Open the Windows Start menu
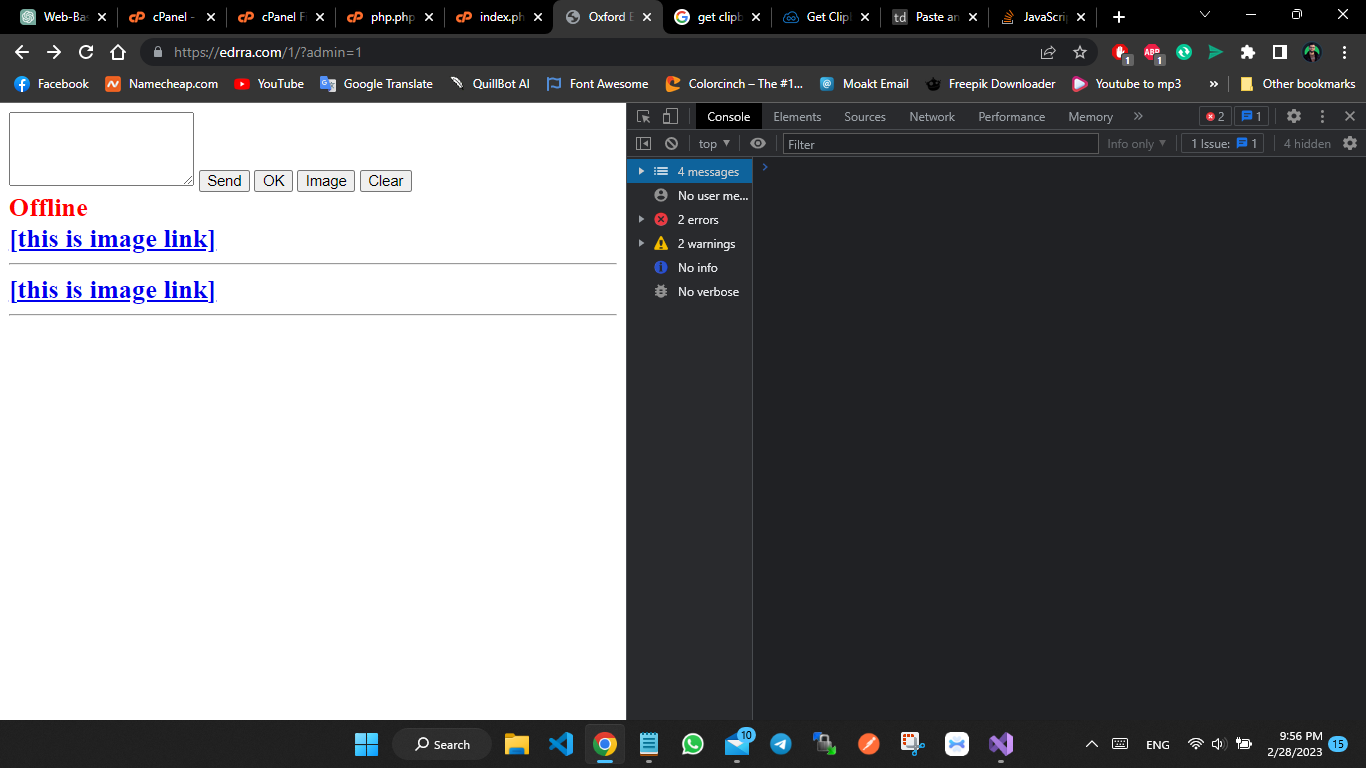Screen dimensions: 1366x768 (366, 744)
